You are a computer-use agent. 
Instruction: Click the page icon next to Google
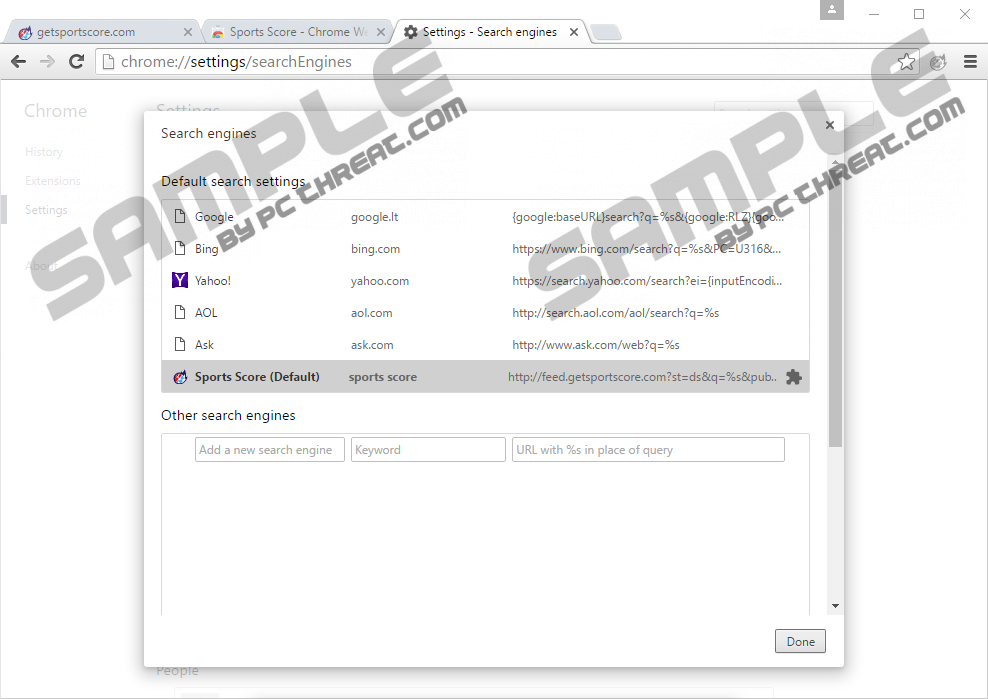tap(180, 216)
